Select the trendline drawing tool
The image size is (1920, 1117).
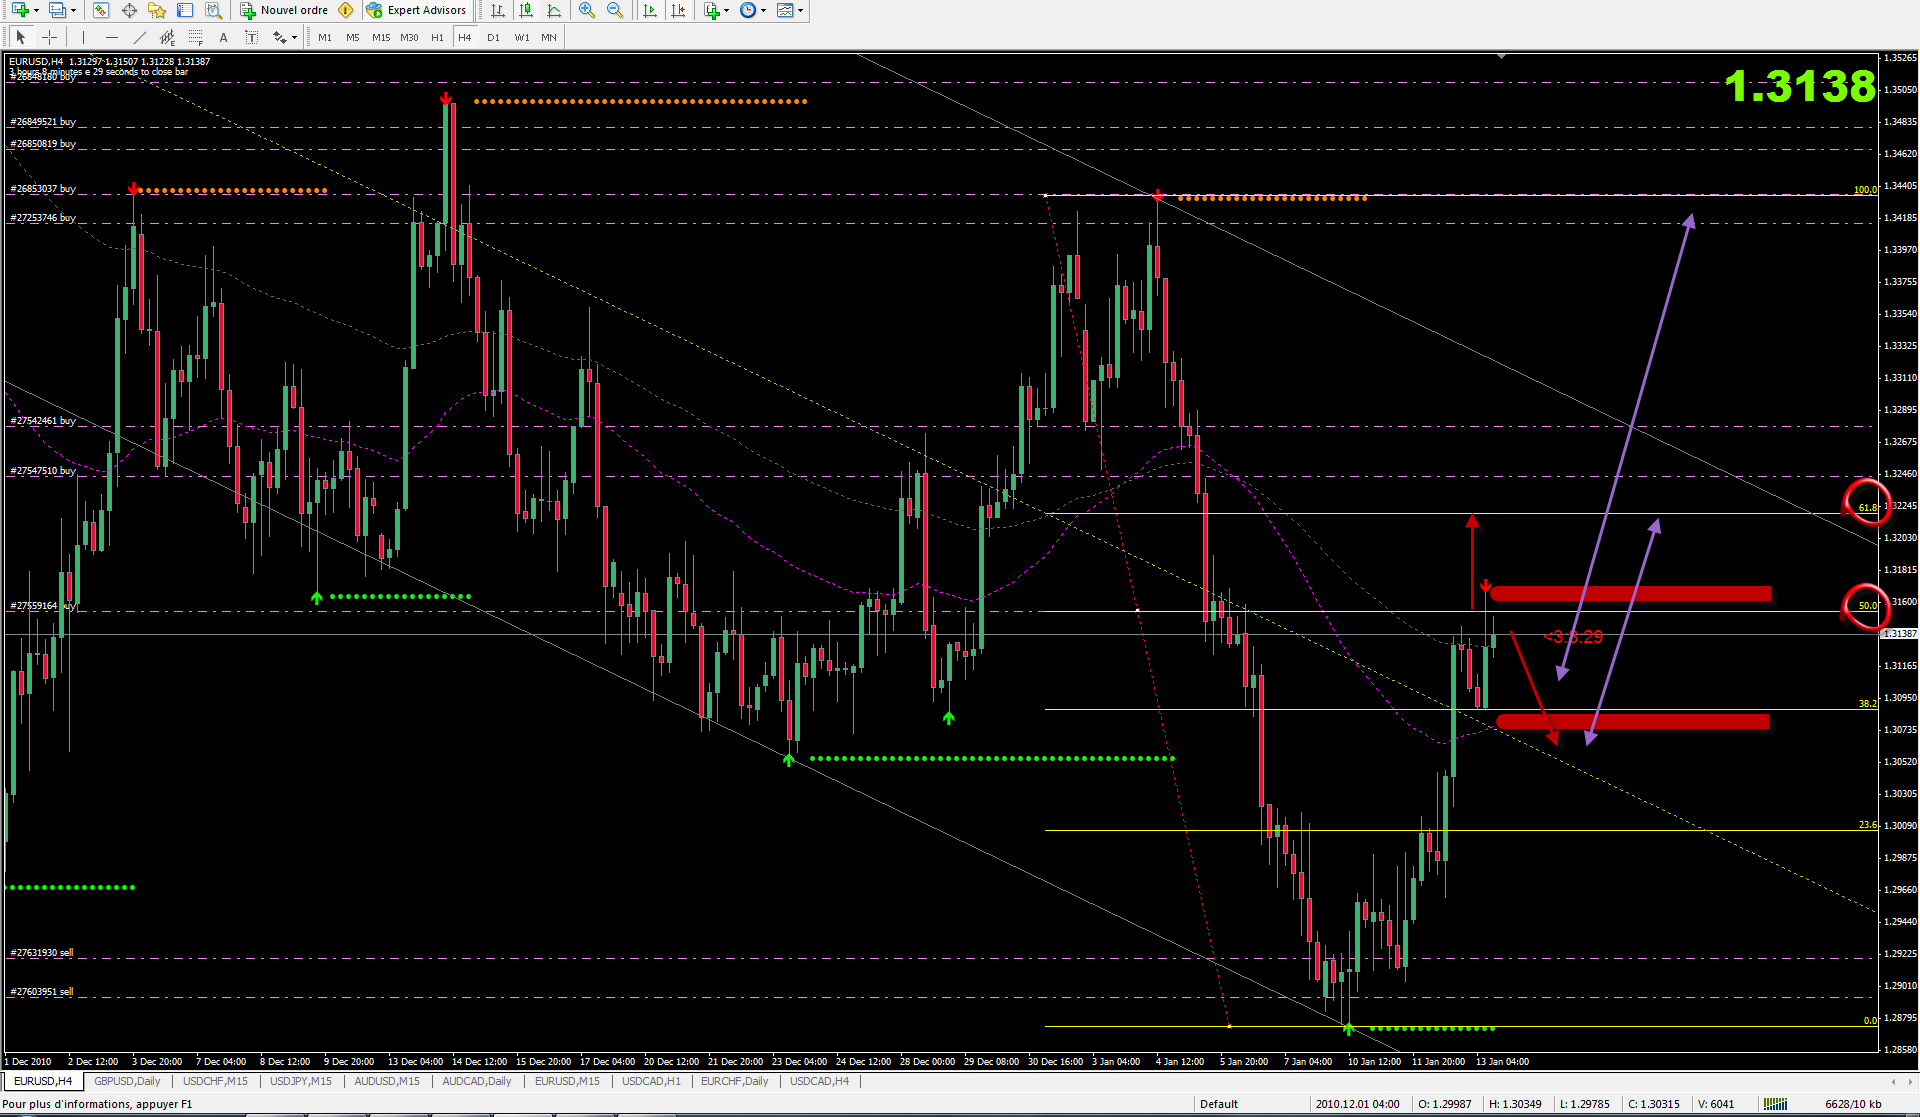pos(140,37)
